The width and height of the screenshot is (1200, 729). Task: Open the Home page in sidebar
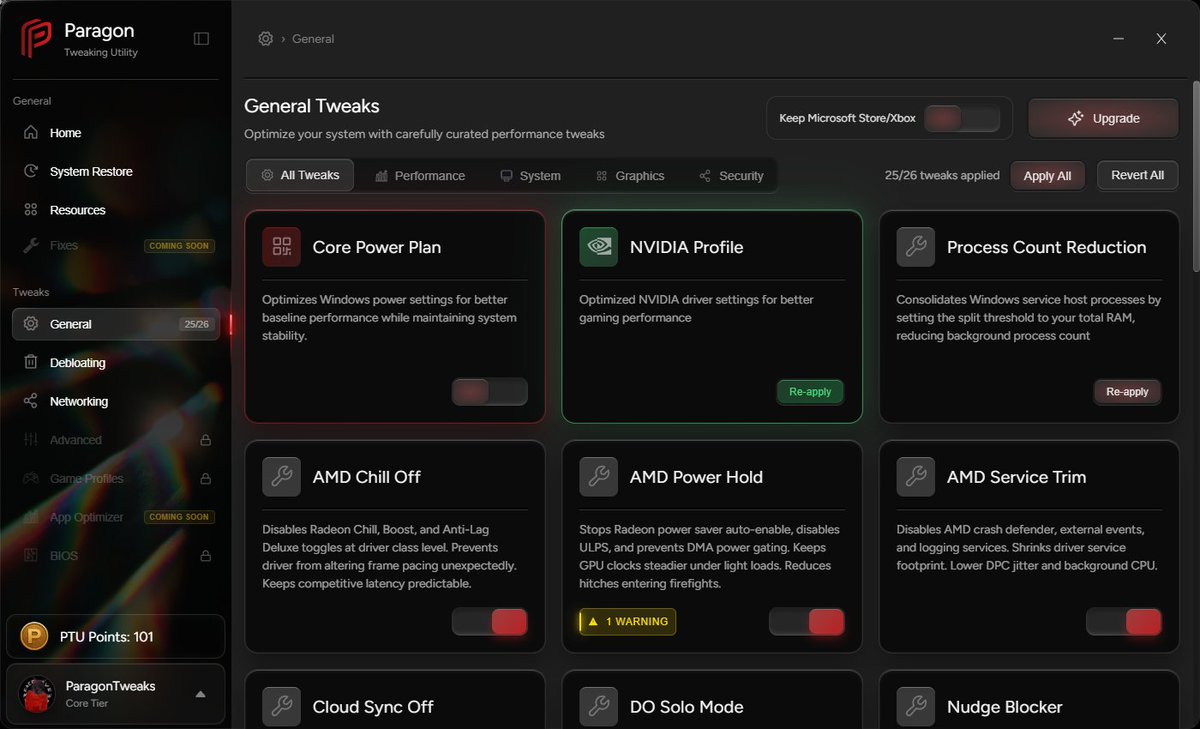pos(115,133)
